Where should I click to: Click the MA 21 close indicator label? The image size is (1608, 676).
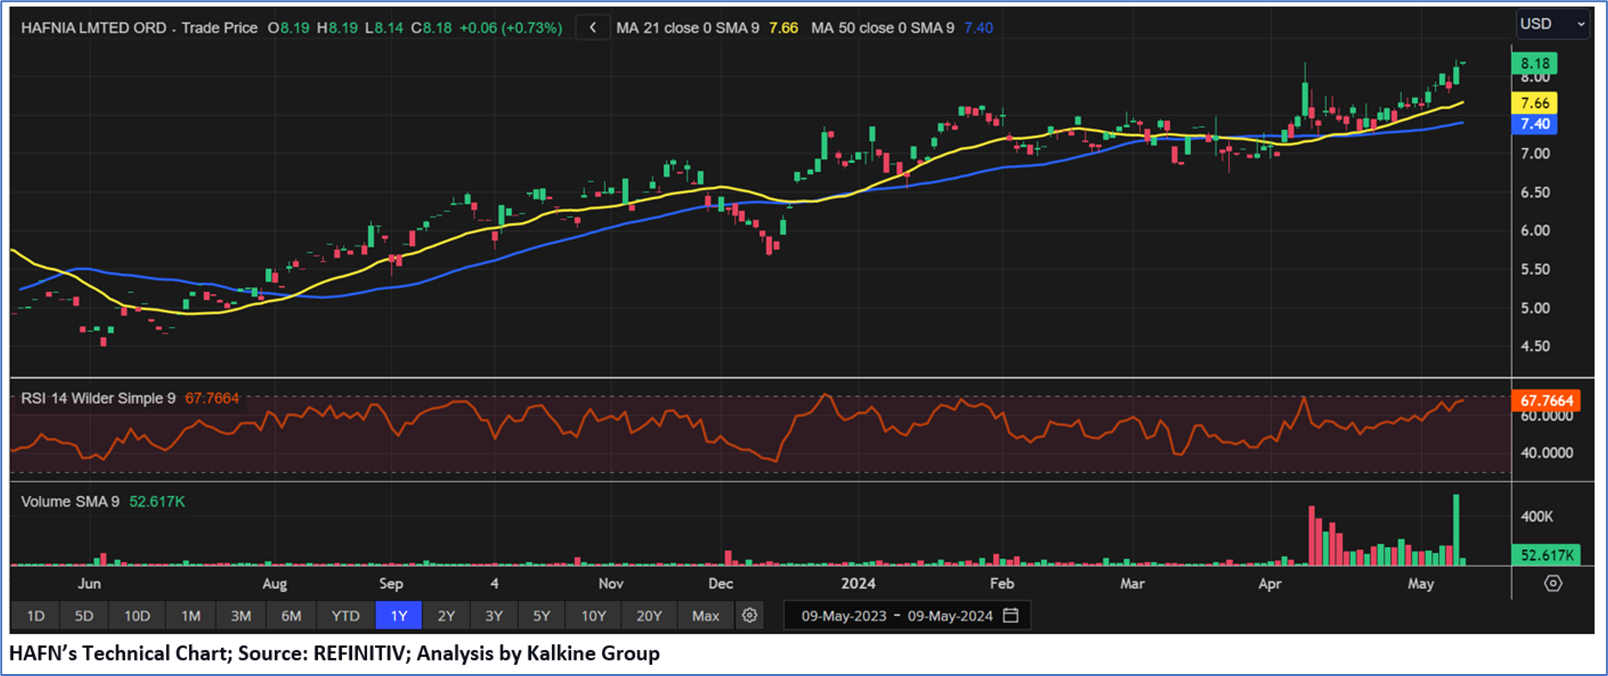coord(687,28)
